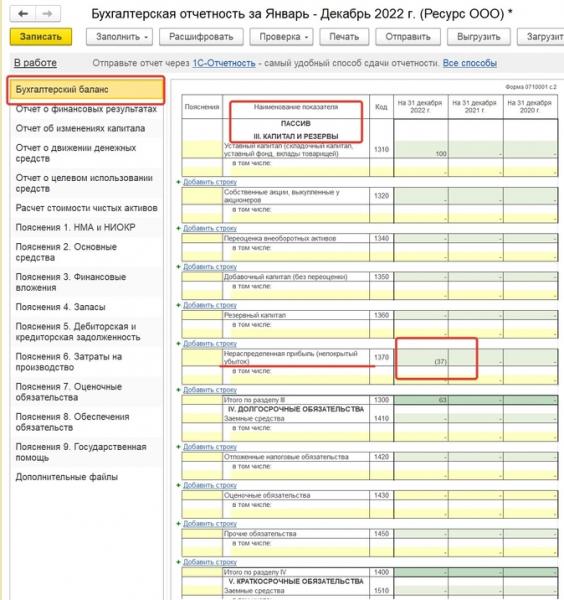Click the Загрузить button
This screenshot has width=564, height=600.
coord(541,37)
